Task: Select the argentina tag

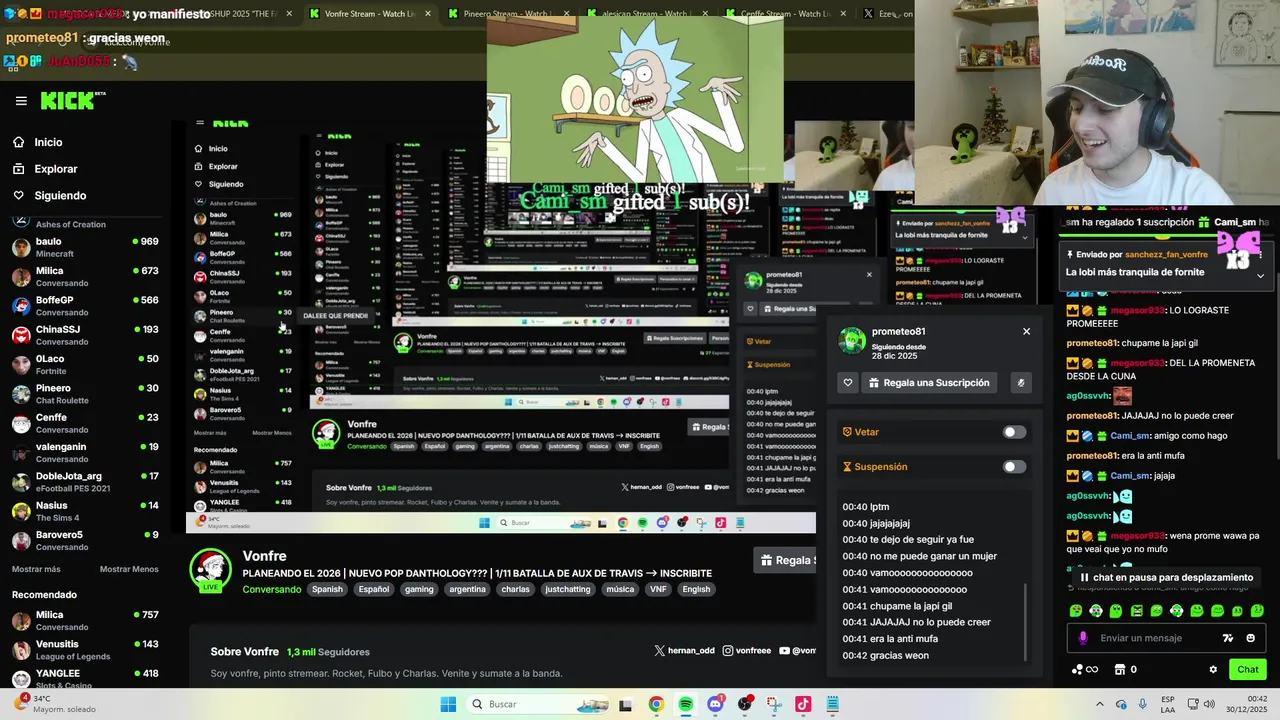Action: pos(467,589)
